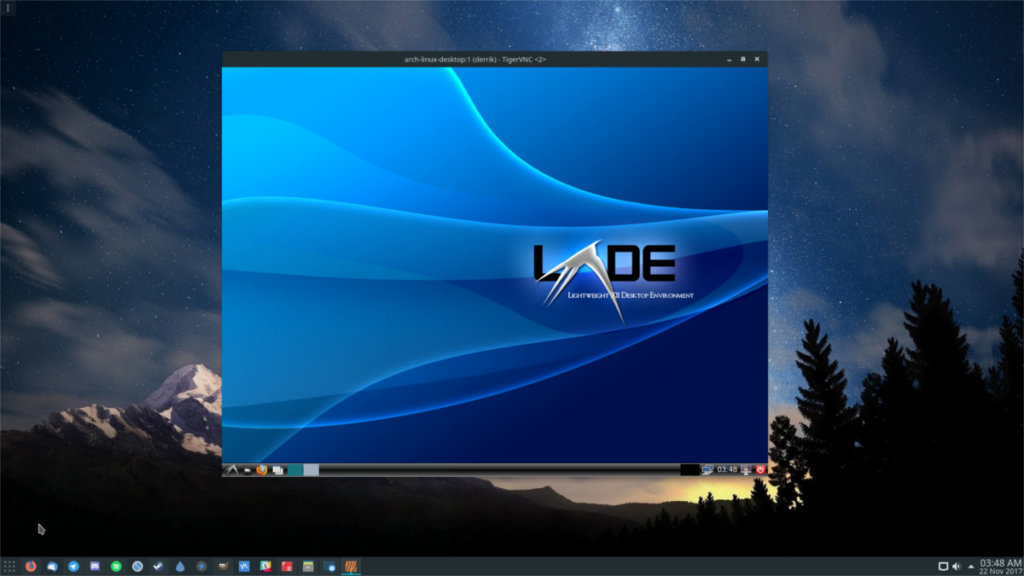Click the Deluge water-drop icon on the taskbar
Screen dimensions: 1024x576
[182, 566]
